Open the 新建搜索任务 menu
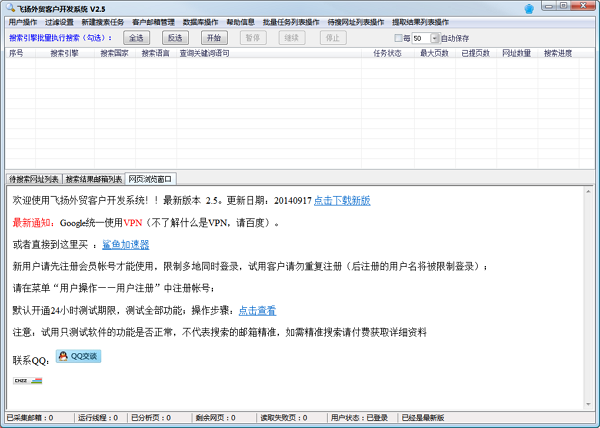 pyautogui.click(x=103, y=22)
